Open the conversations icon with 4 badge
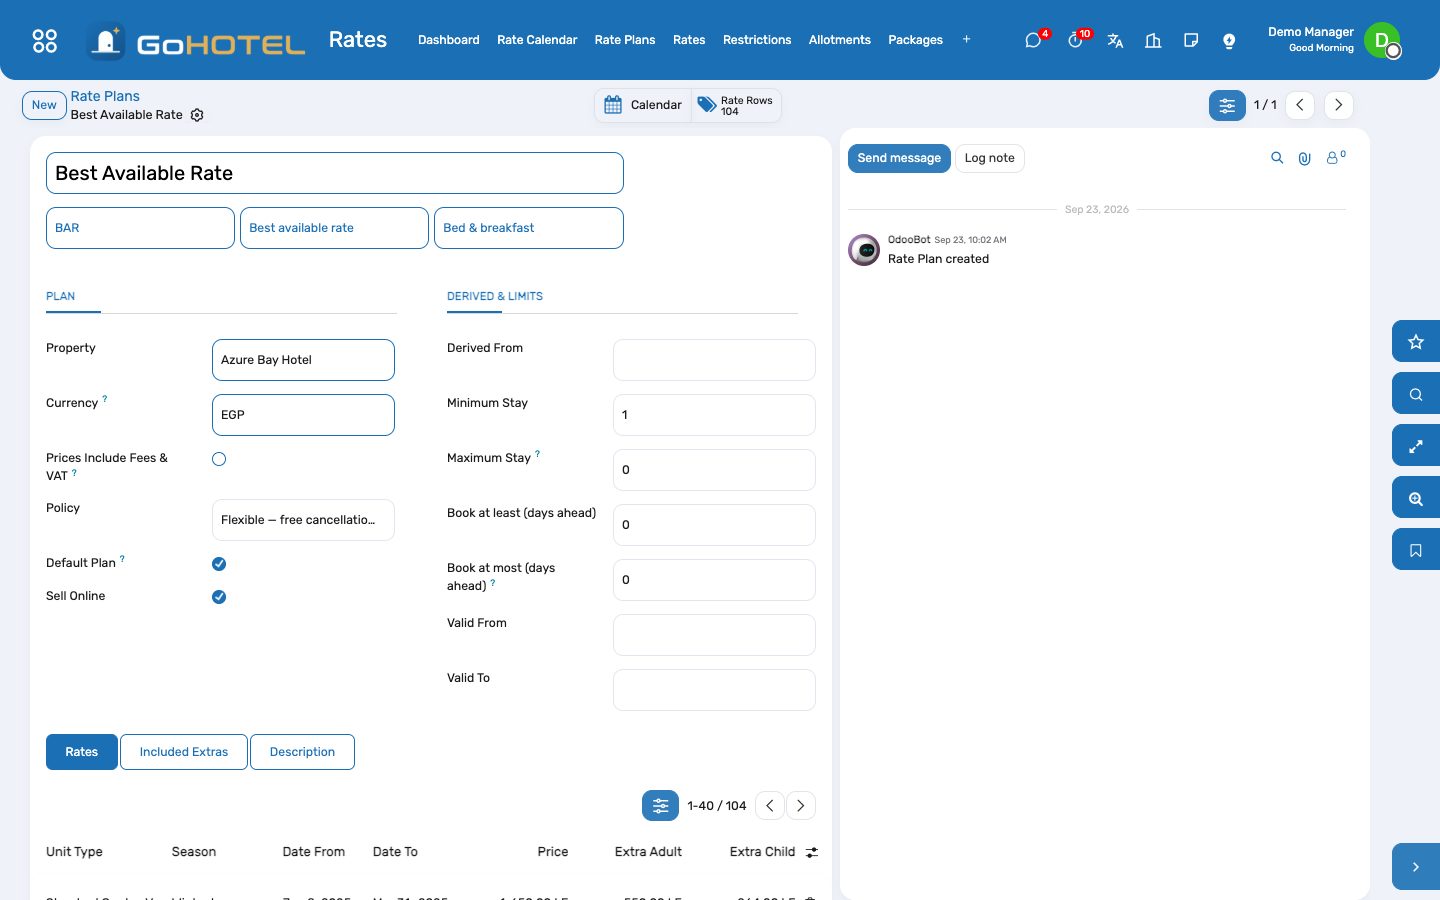 [1034, 40]
